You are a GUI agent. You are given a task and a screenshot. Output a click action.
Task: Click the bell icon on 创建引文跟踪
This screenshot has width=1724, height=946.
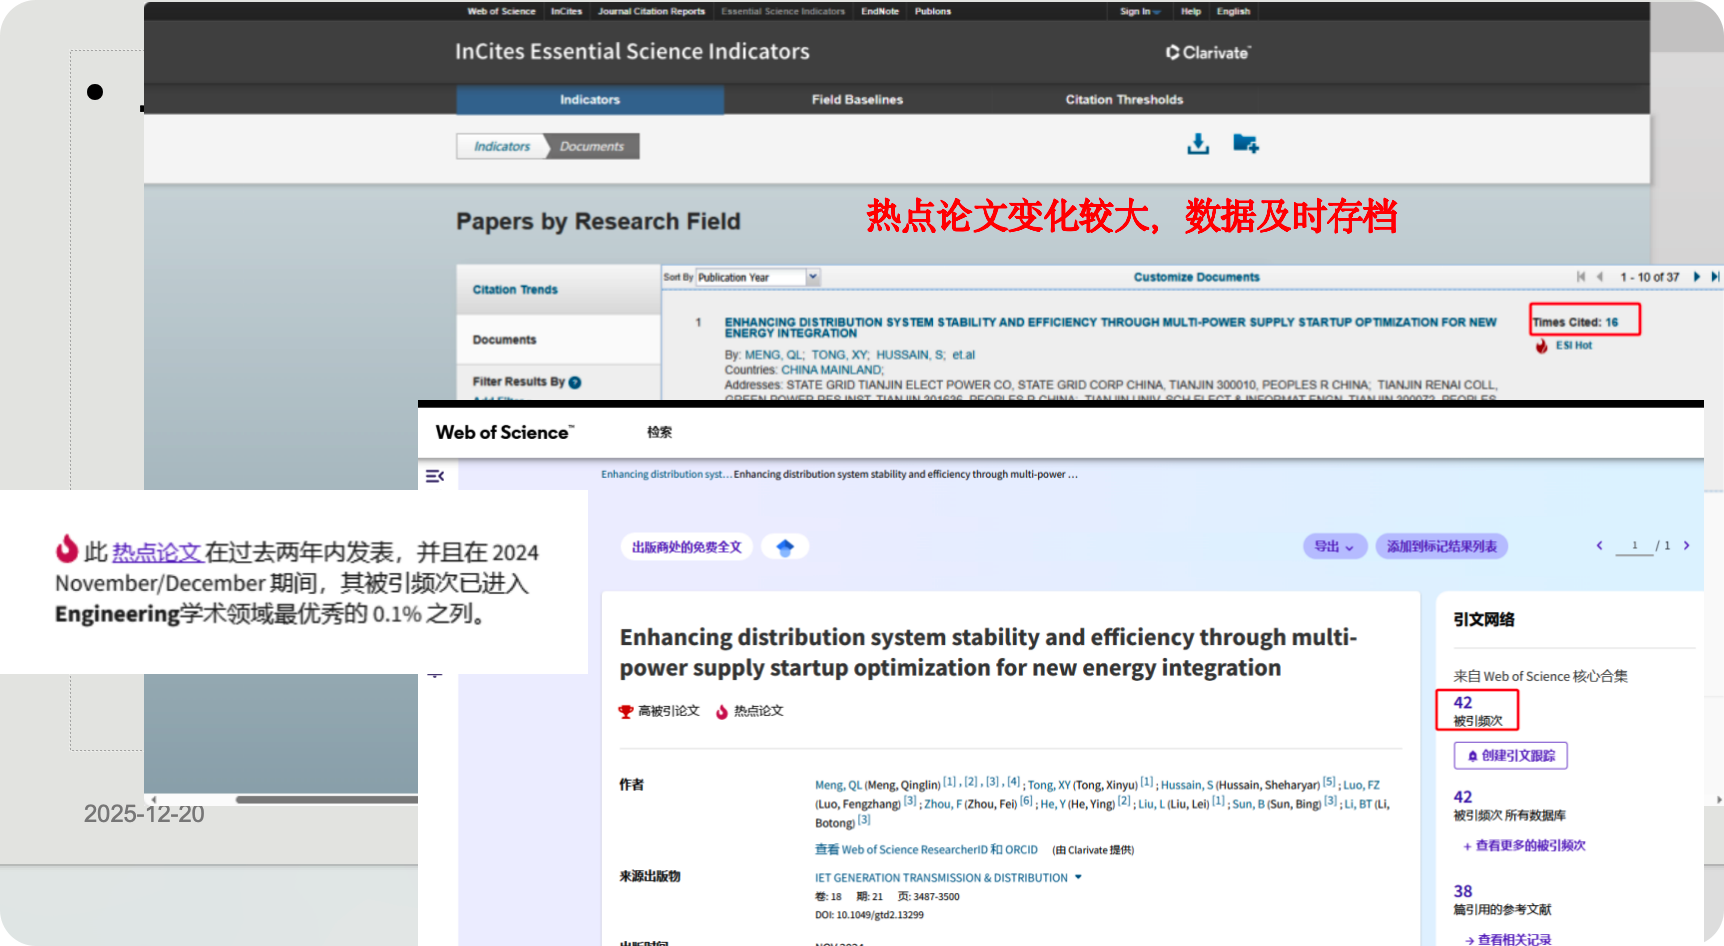(1473, 756)
